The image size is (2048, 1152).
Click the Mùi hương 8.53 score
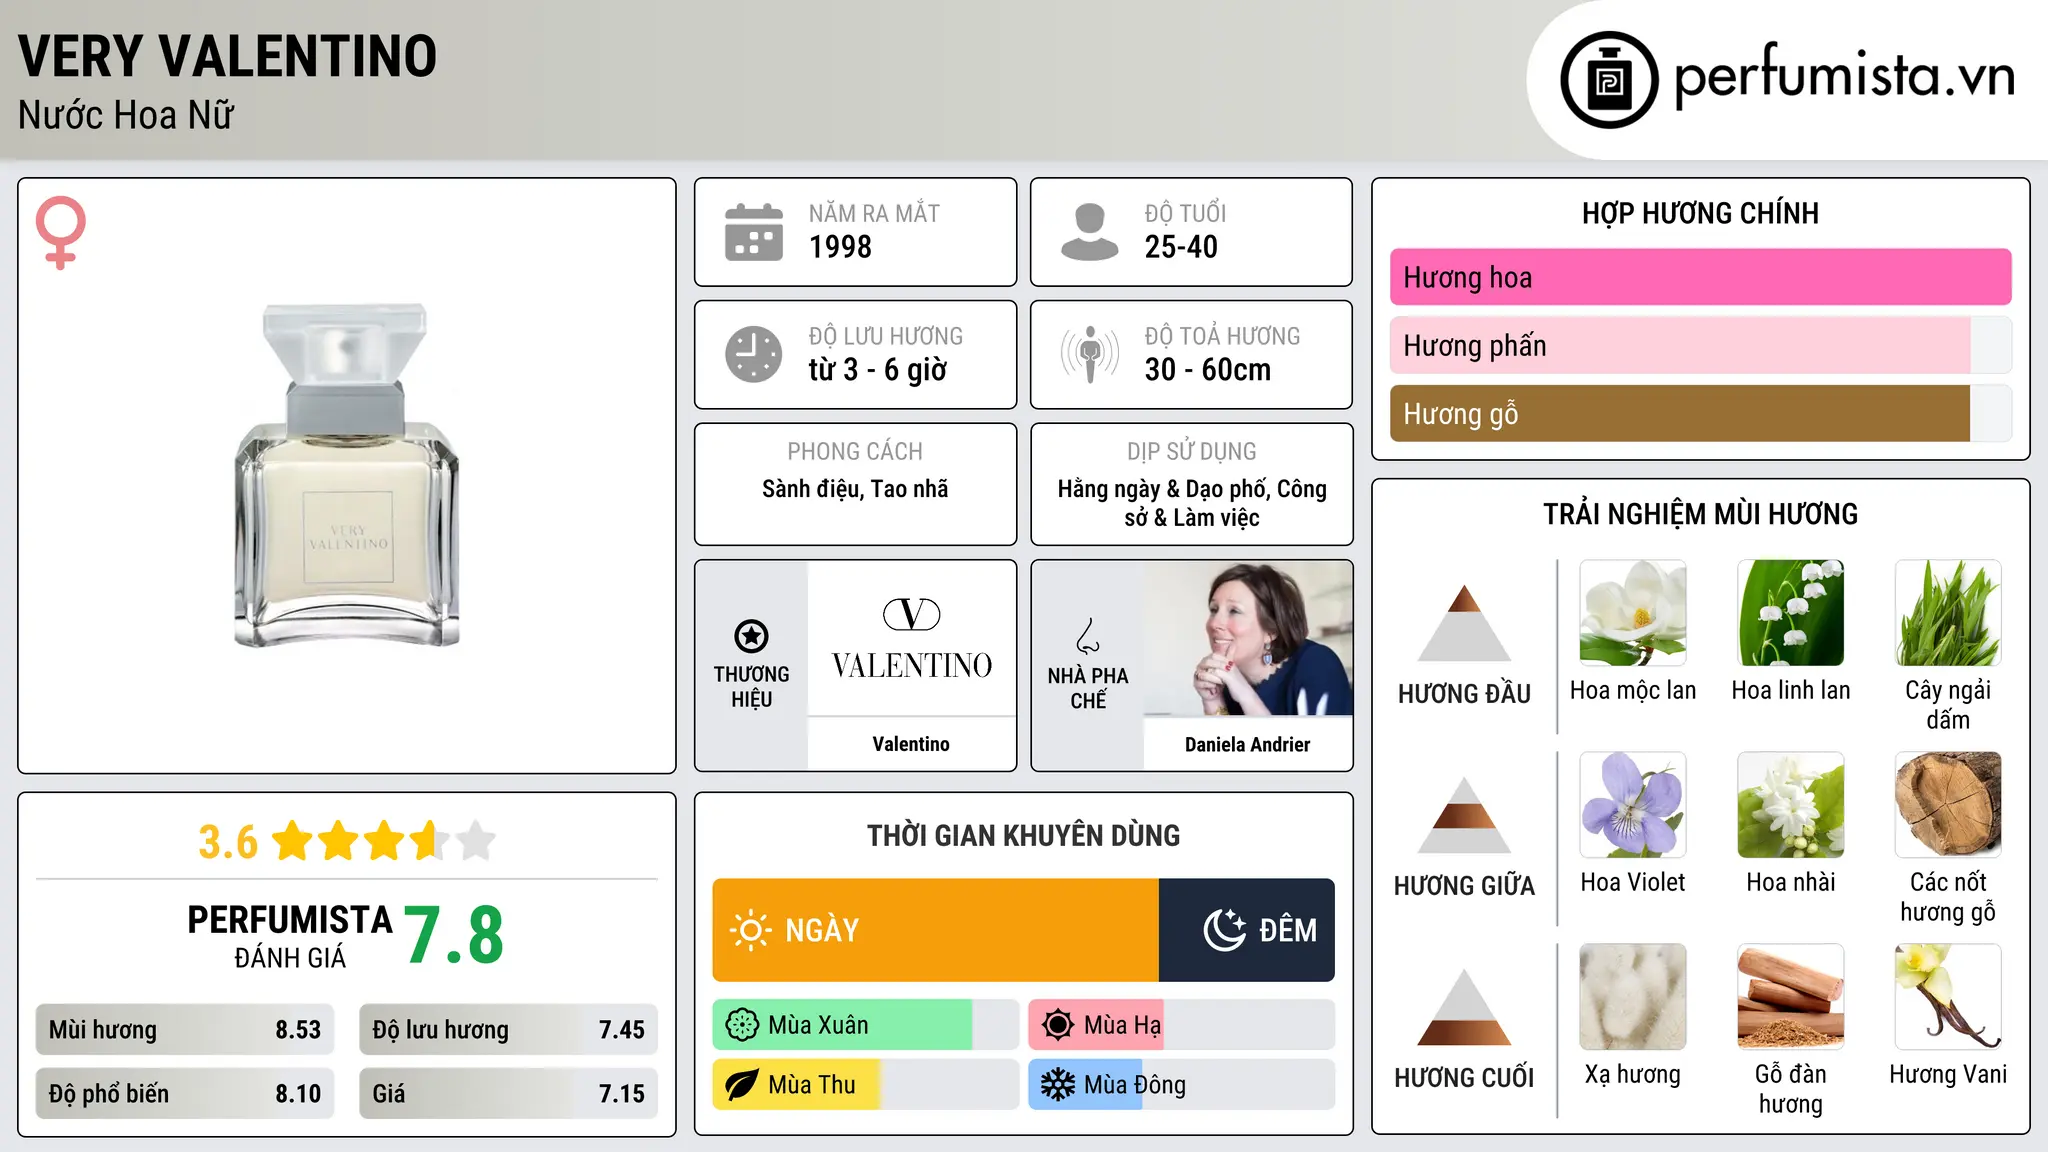[185, 1030]
